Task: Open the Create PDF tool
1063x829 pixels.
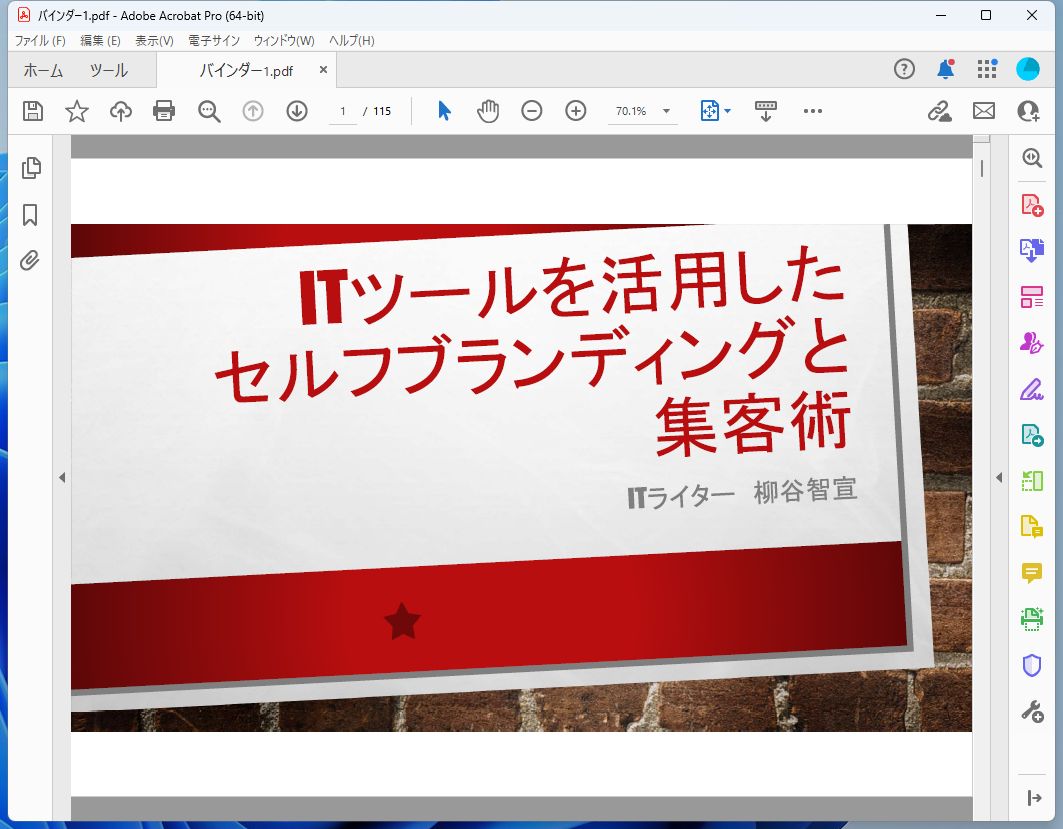Action: pos(1030,204)
